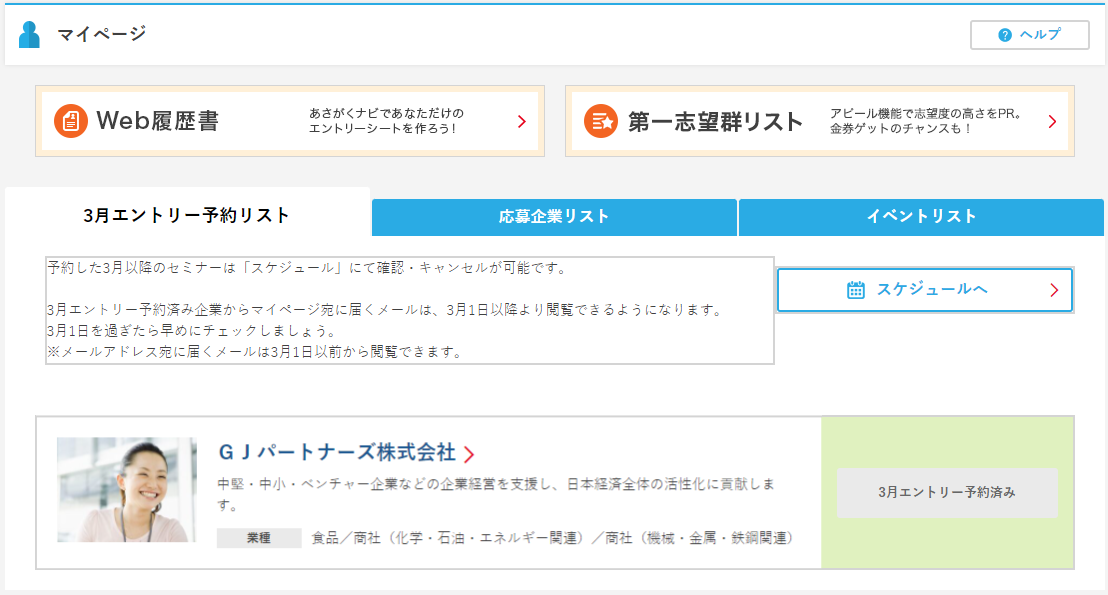Click the arrow on Web履歴書 banner
Viewport: 1108px width, 595px height.
521,122
